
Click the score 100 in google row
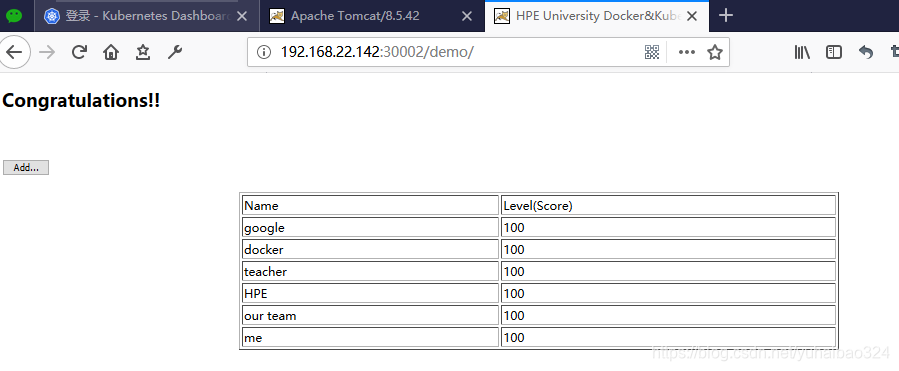point(669,228)
